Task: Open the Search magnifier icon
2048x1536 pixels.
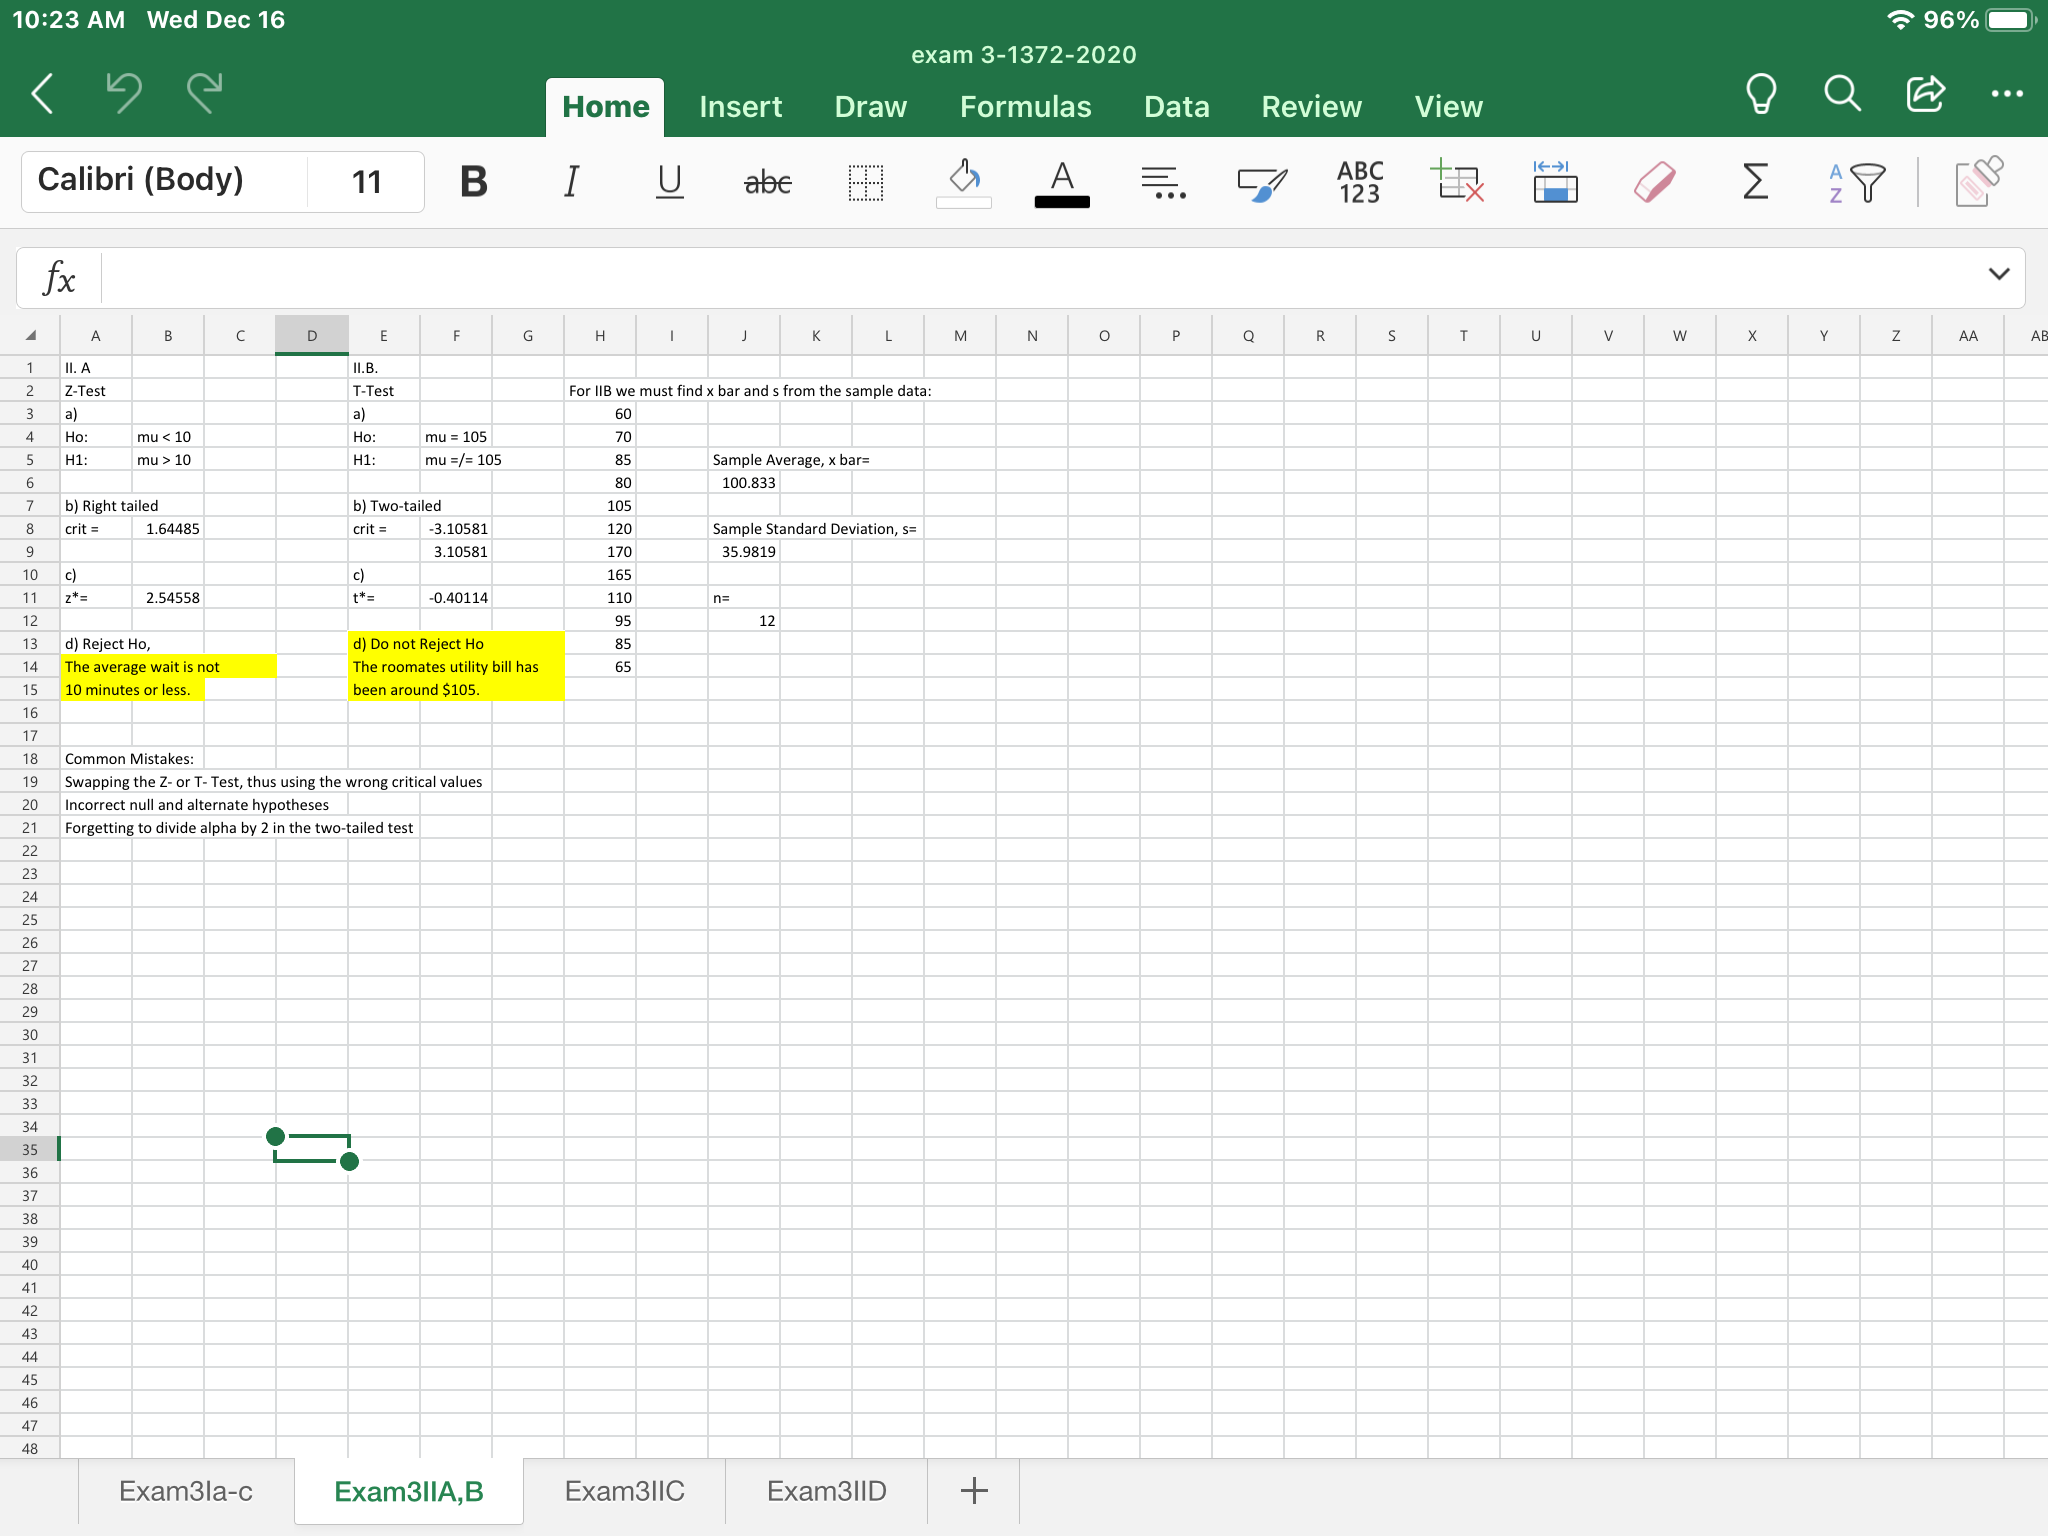Action: [1842, 94]
